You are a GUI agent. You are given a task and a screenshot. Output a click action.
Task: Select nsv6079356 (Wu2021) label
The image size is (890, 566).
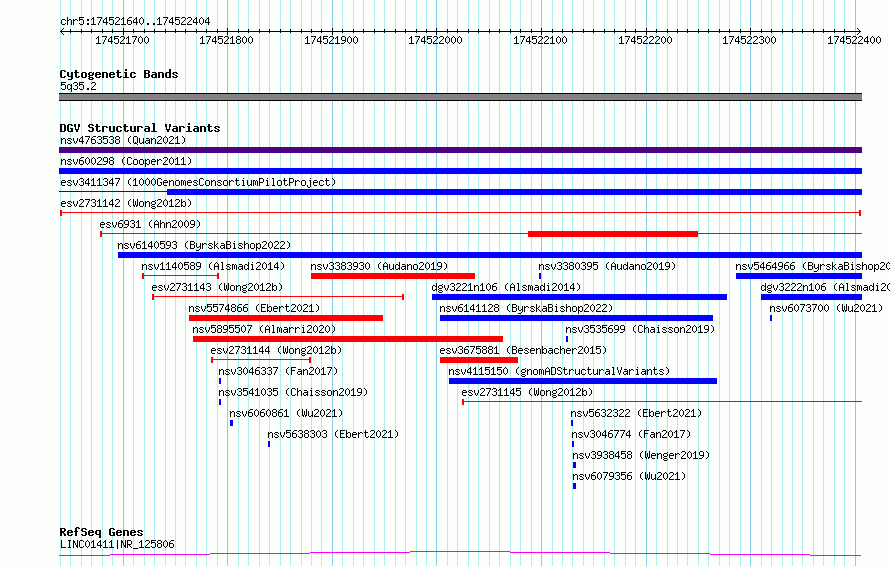pos(629,476)
